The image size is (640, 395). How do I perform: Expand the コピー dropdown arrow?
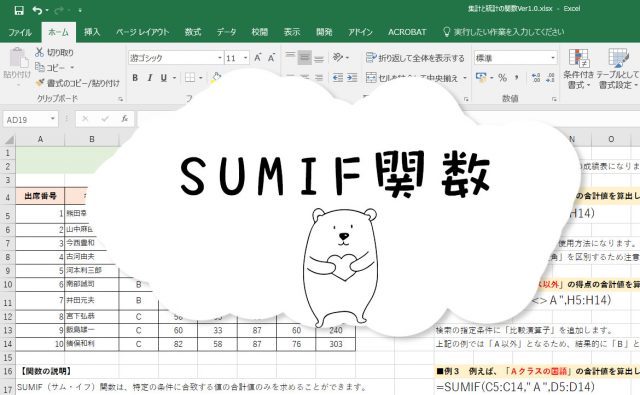point(72,68)
